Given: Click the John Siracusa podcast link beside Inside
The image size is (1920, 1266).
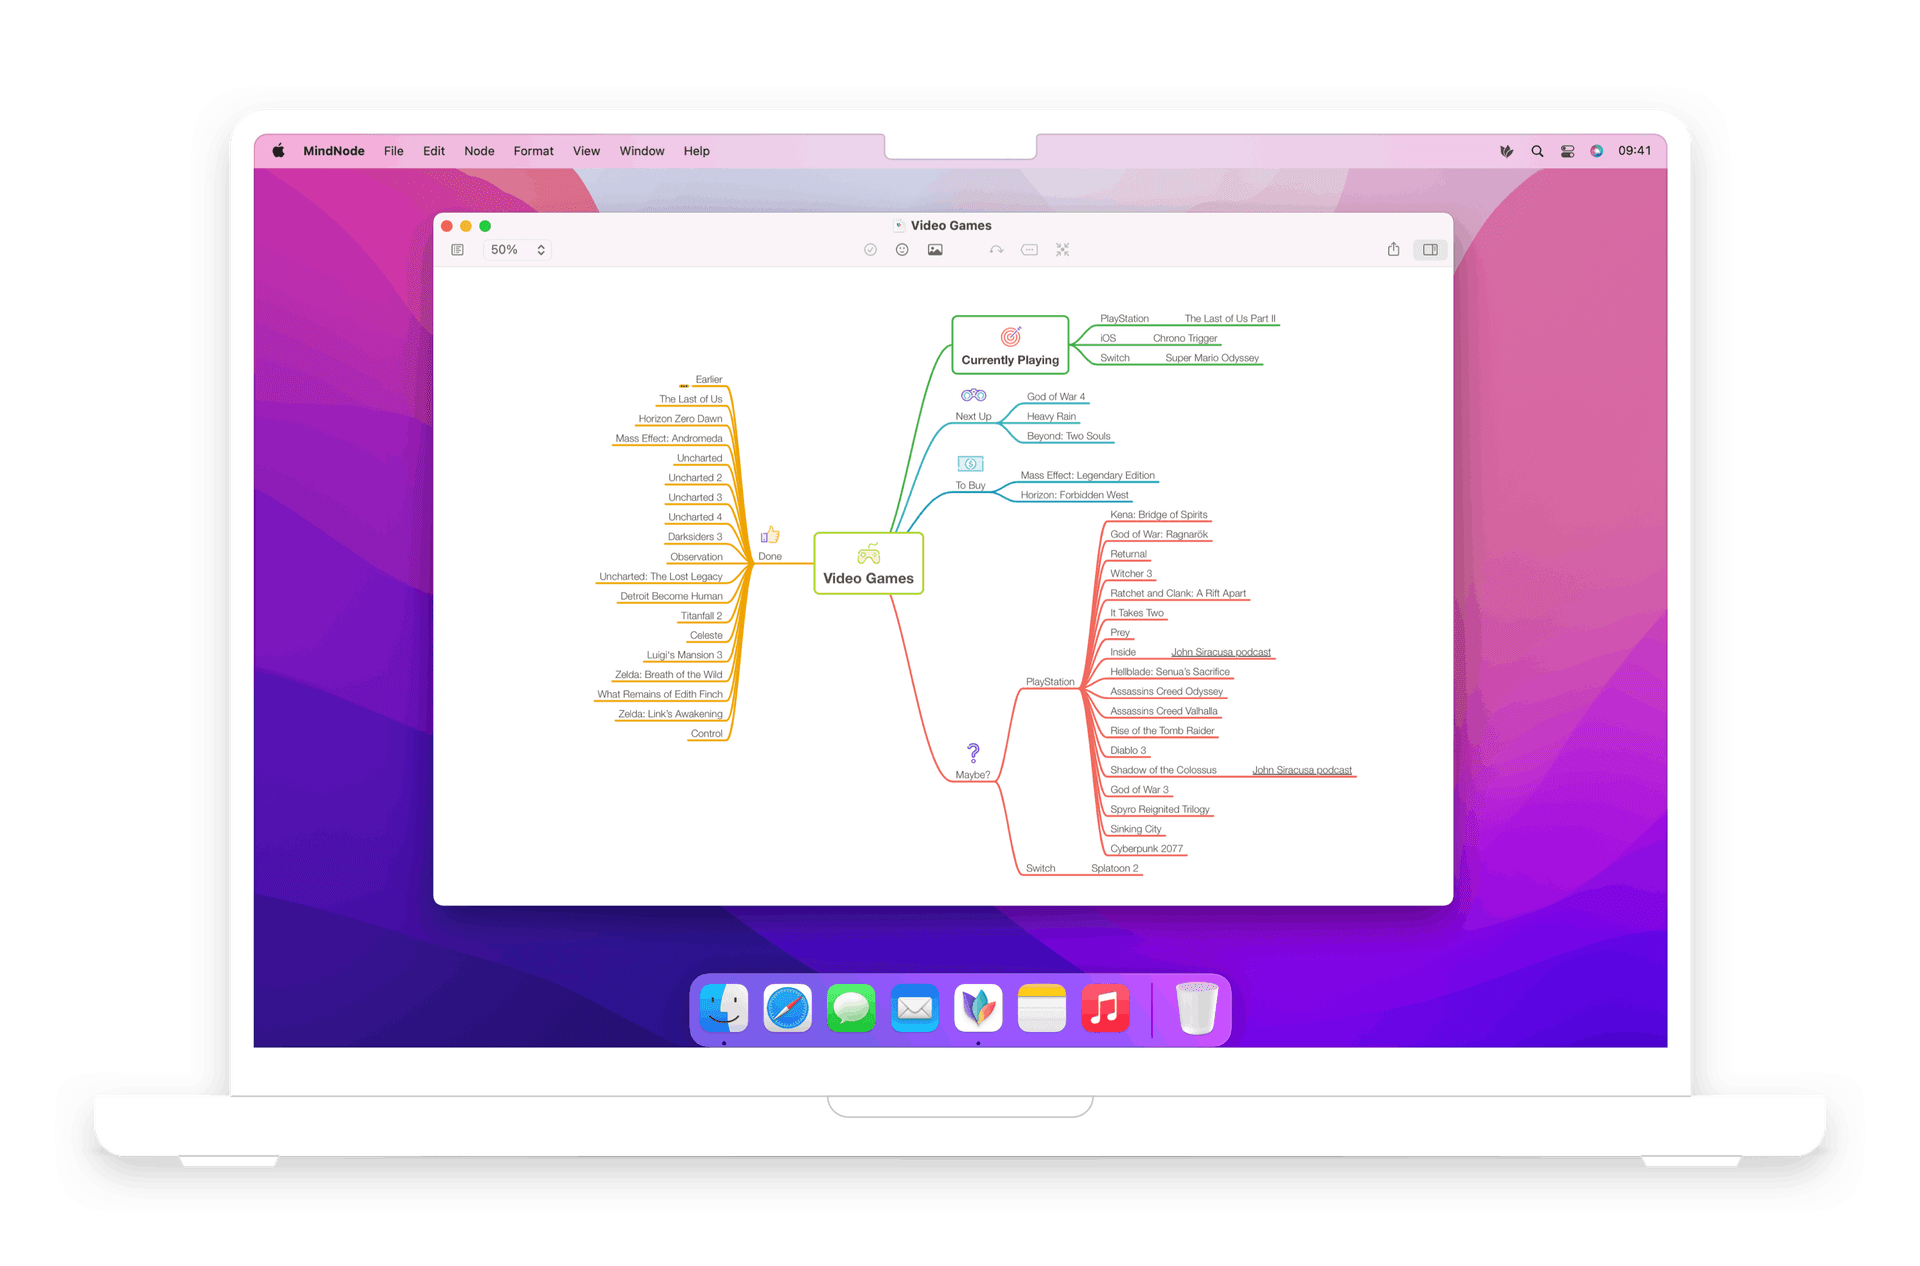Looking at the screenshot, I should [x=1220, y=652].
